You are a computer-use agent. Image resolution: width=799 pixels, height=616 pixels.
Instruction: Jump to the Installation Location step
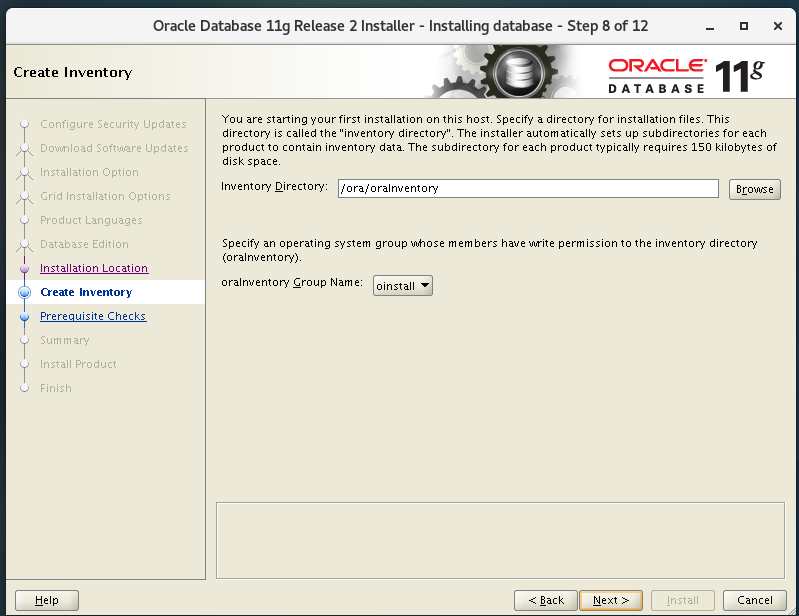click(94, 268)
